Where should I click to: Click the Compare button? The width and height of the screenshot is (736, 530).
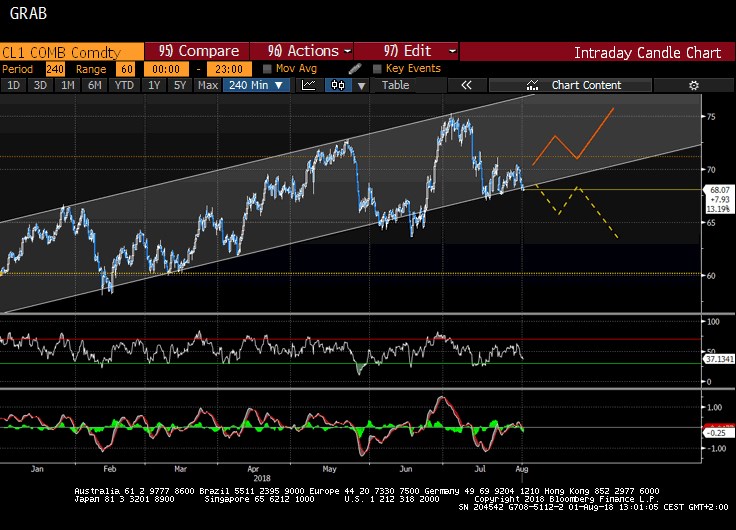(198, 51)
